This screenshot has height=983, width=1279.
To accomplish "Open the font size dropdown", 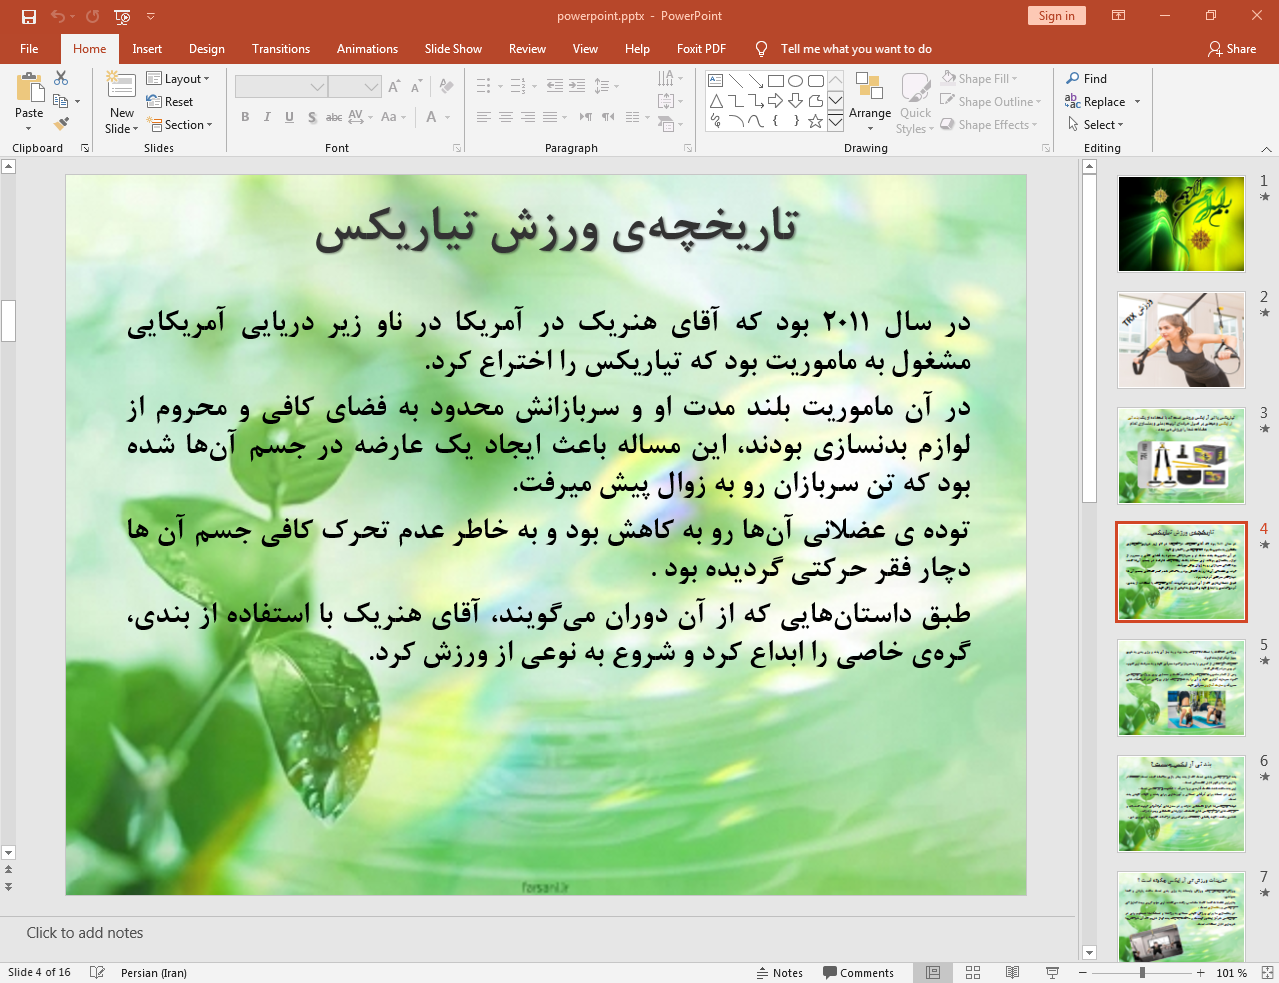I will point(371,87).
